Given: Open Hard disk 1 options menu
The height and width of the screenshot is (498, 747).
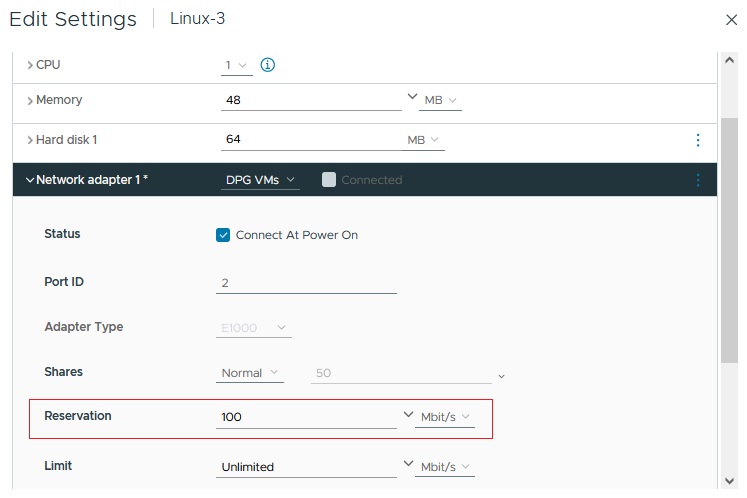Looking at the screenshot, I should coord(698,140).
